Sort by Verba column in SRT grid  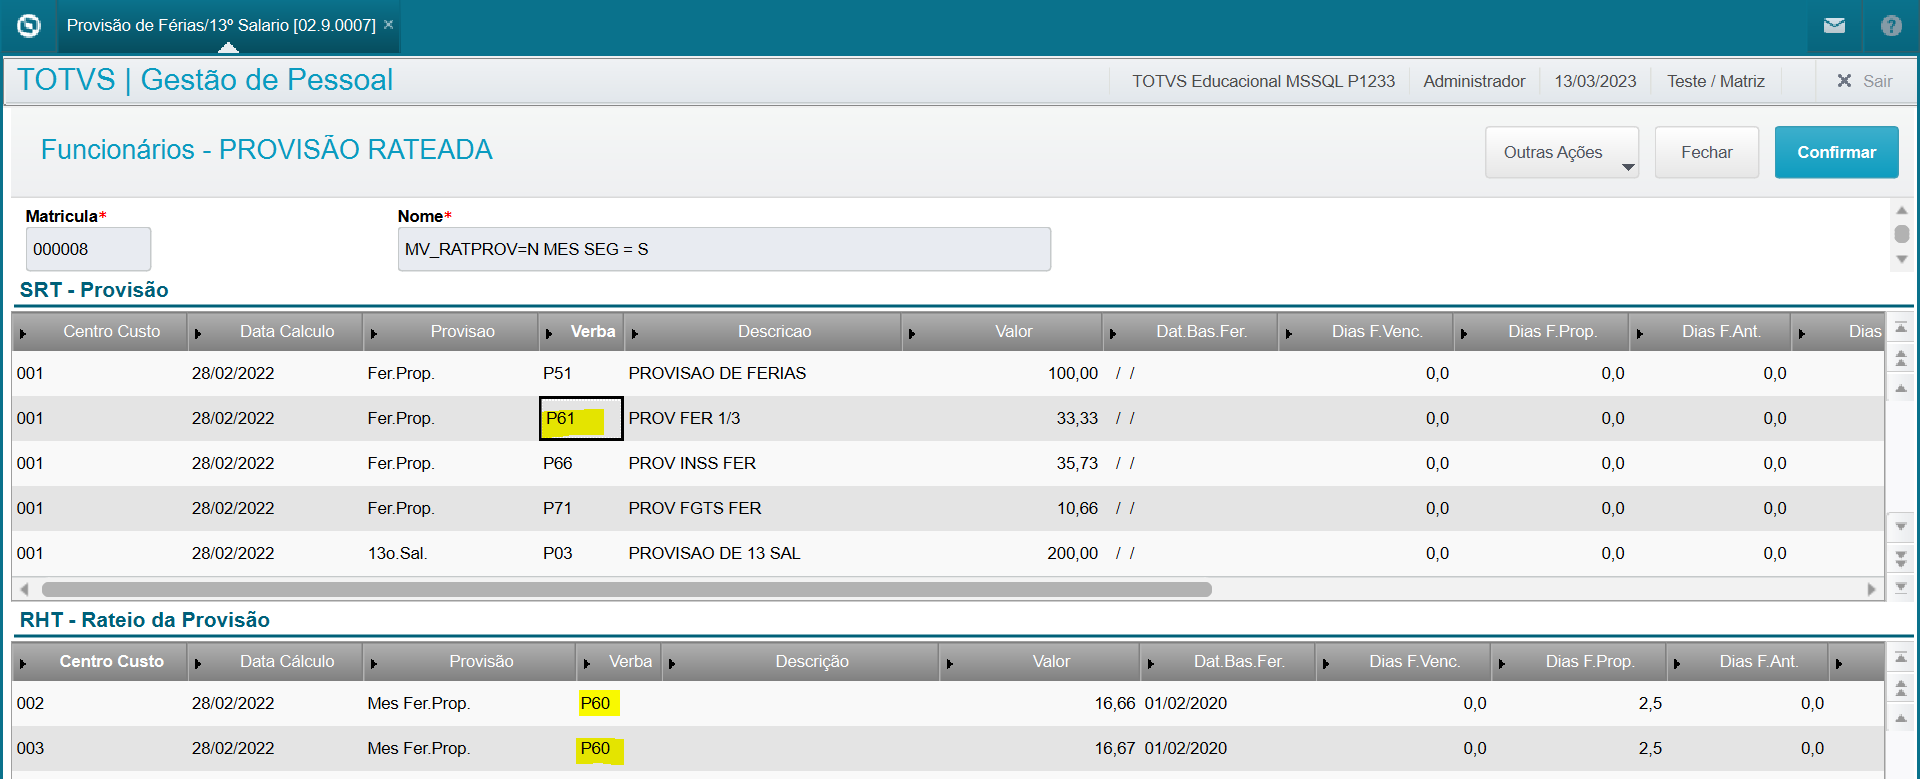click(592, 332)
